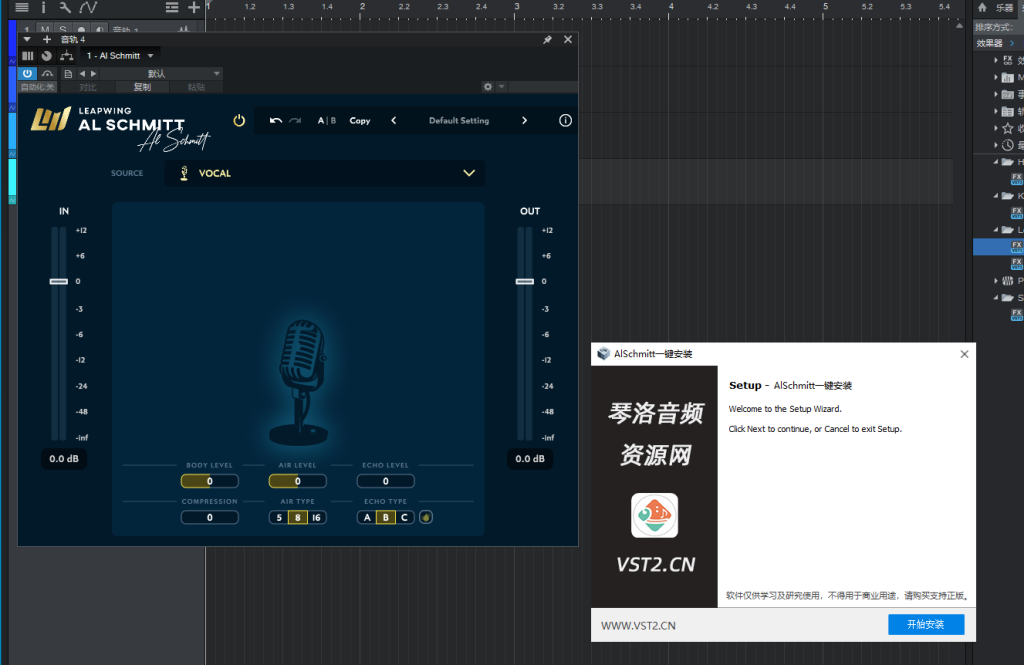The height and width of the screenshot is (665, 1024).
Task: Toggle A|B comparison
Action: [x=326, y=121]
